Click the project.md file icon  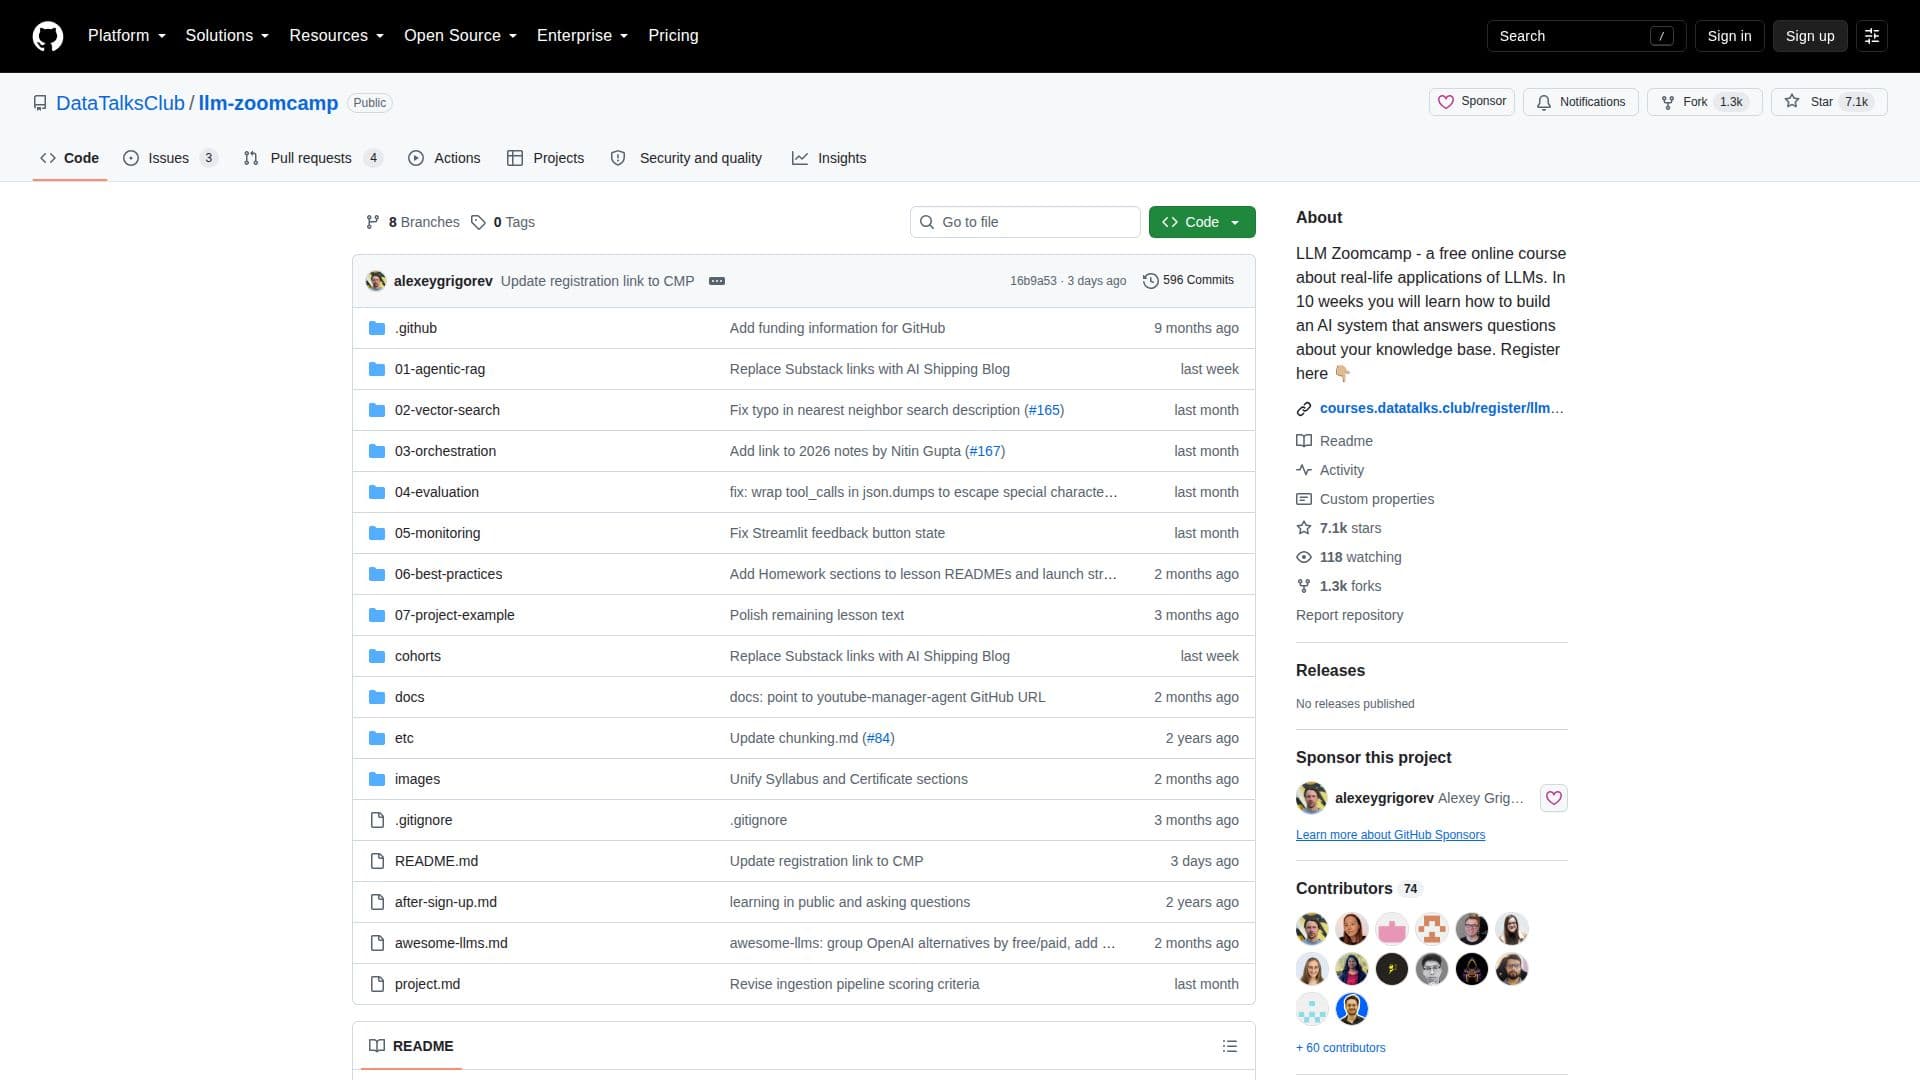[x=377, y=984]
